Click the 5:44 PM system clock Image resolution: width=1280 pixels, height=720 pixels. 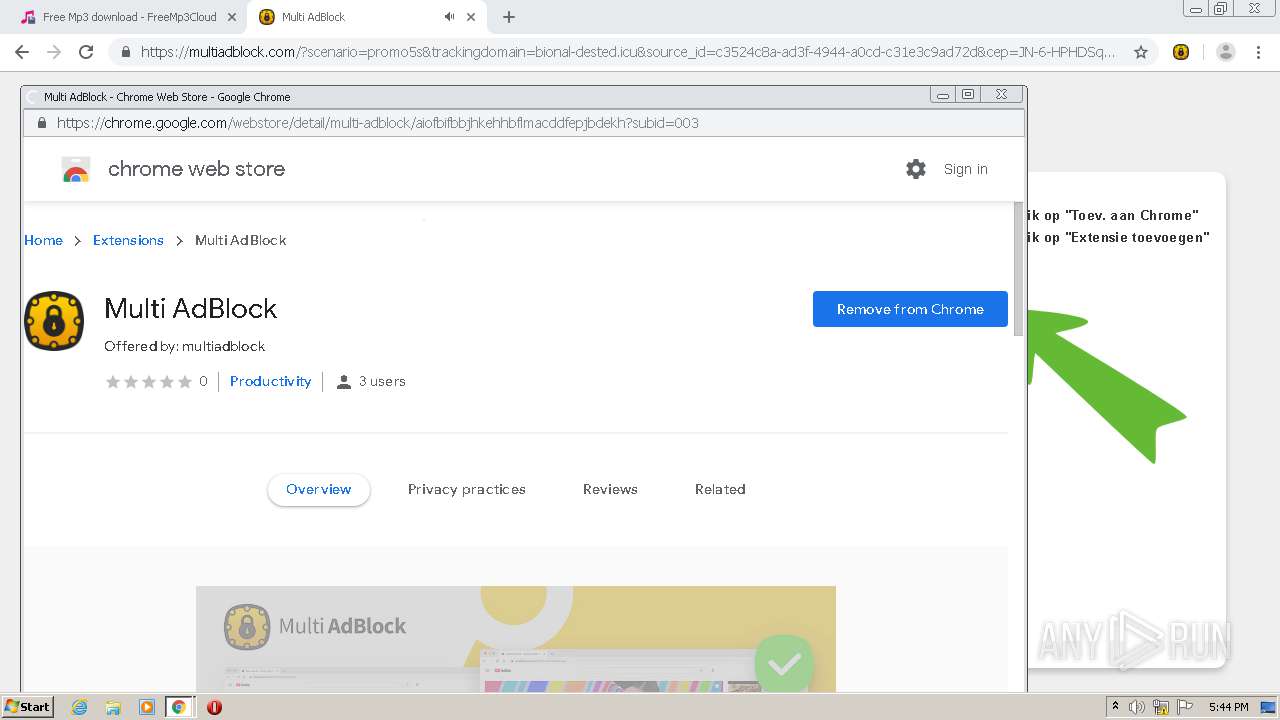click(1228, 707)
